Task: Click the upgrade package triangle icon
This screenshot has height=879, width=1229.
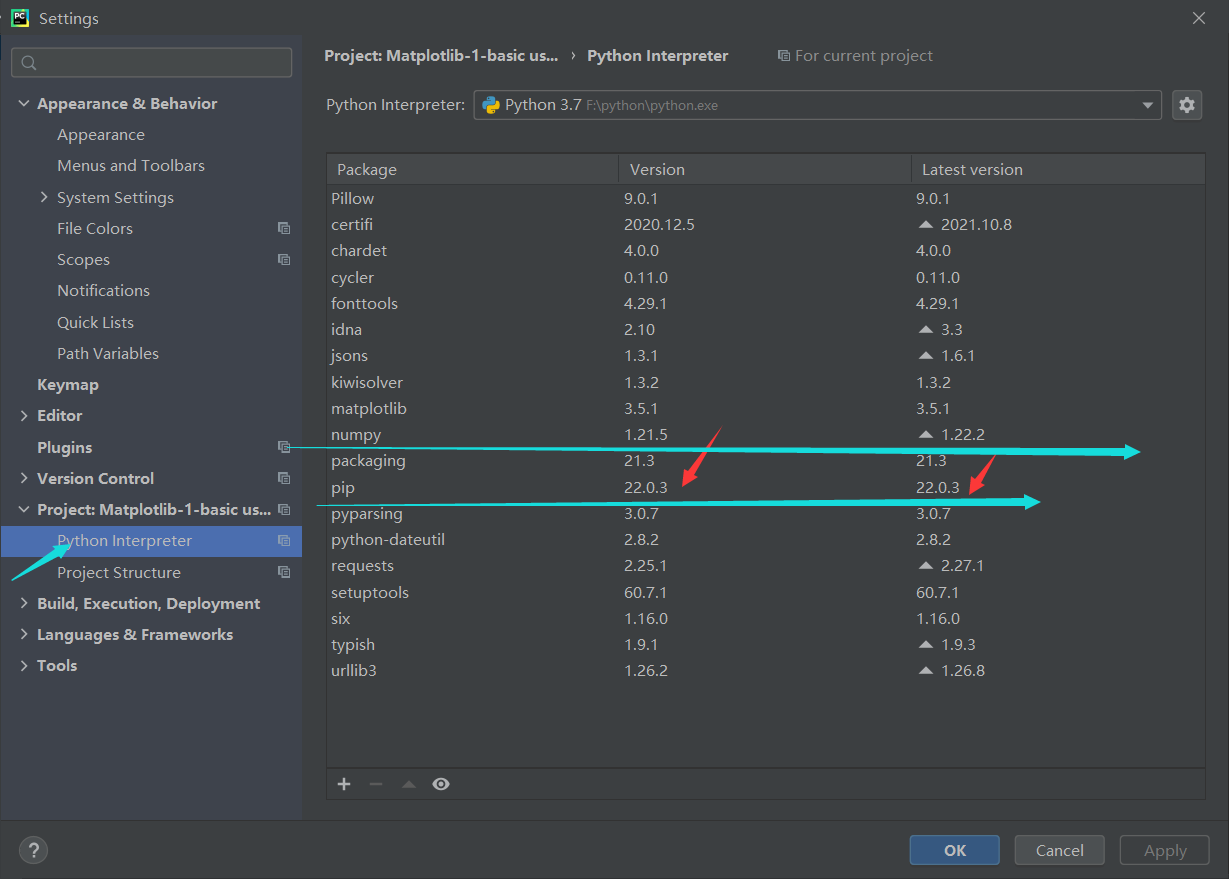Action: pyautogui.click(x=408, y=784)
